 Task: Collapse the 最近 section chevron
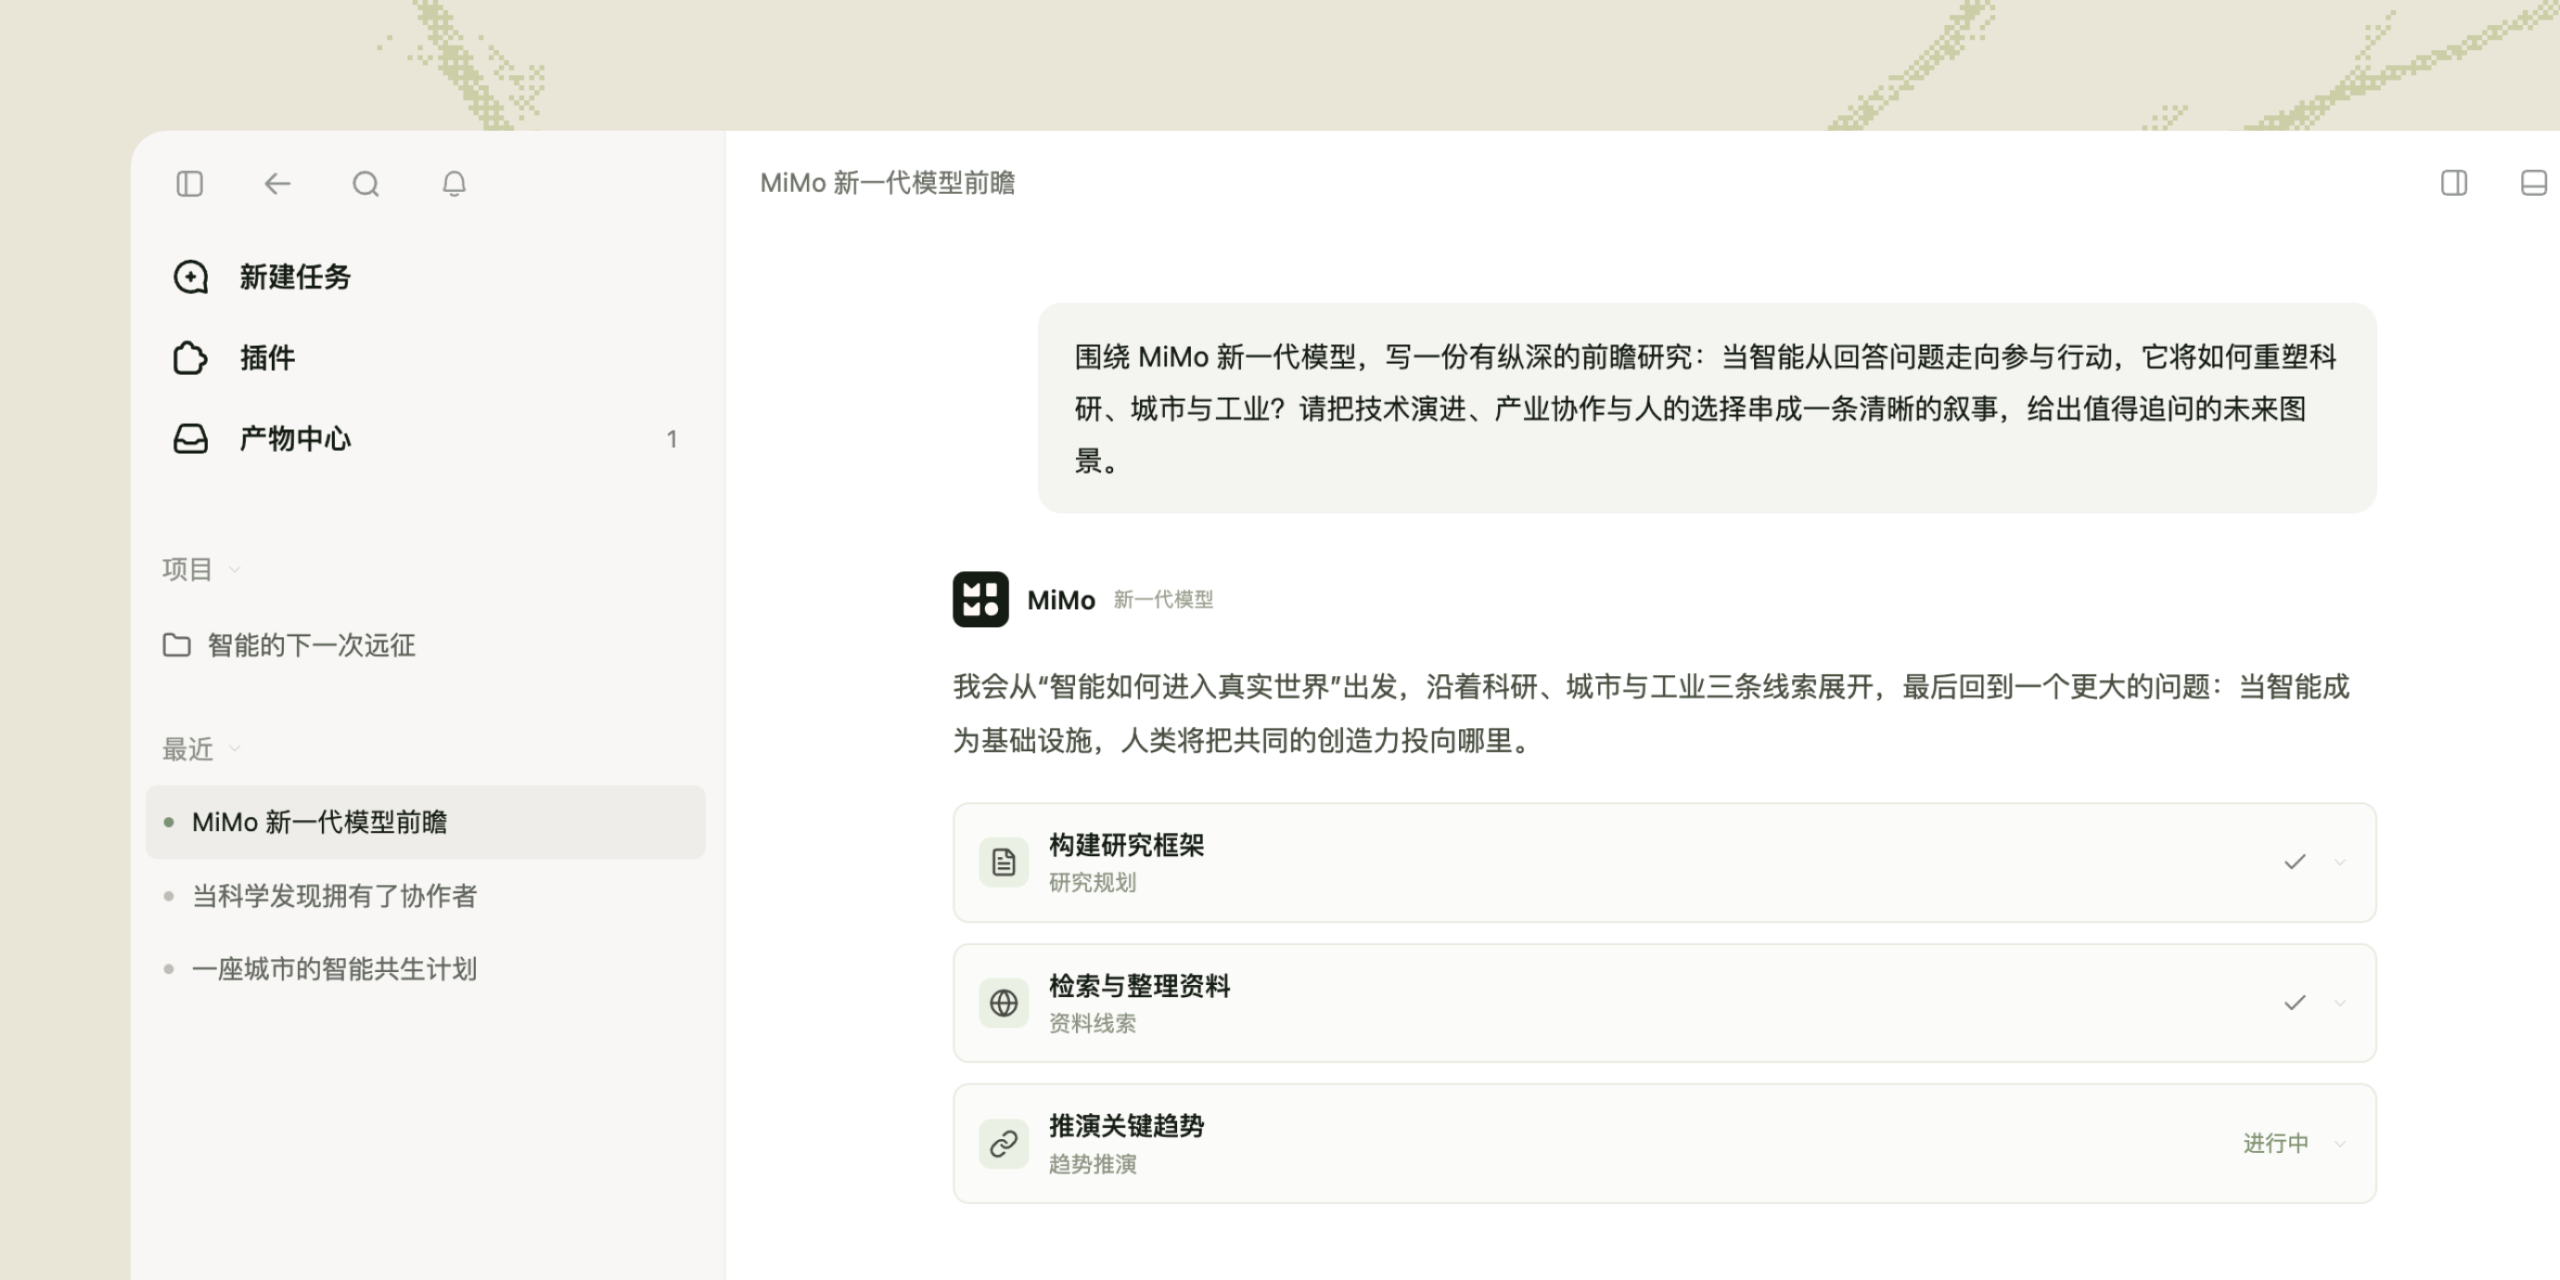[235, 749]
